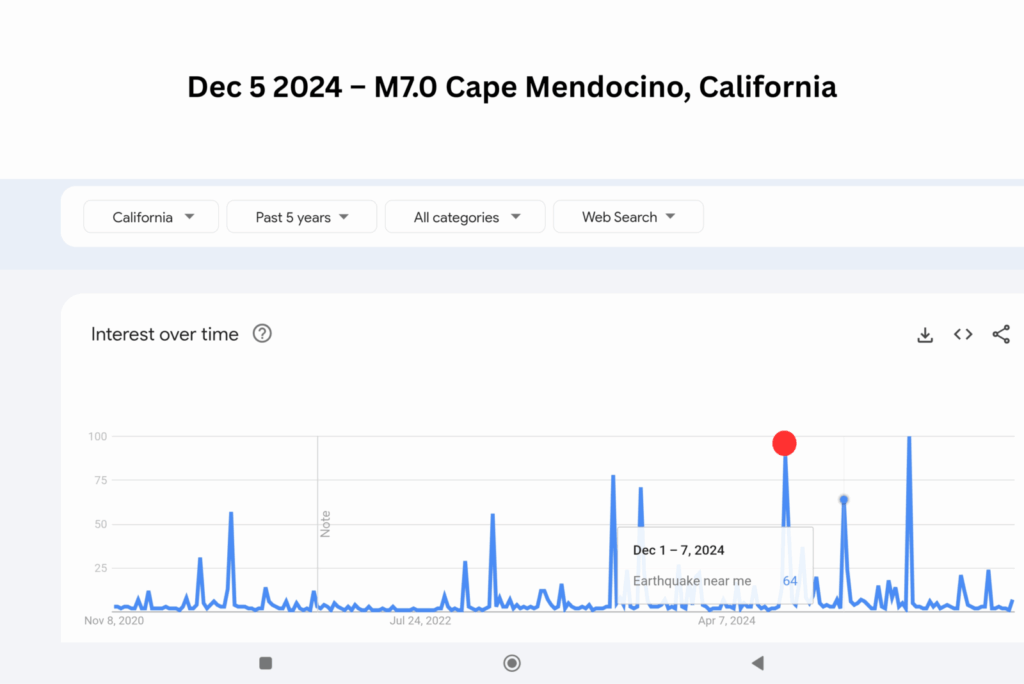Open the All categories dropdown
The width and height of the screenshot is (1024, 684).
[465, 217]
